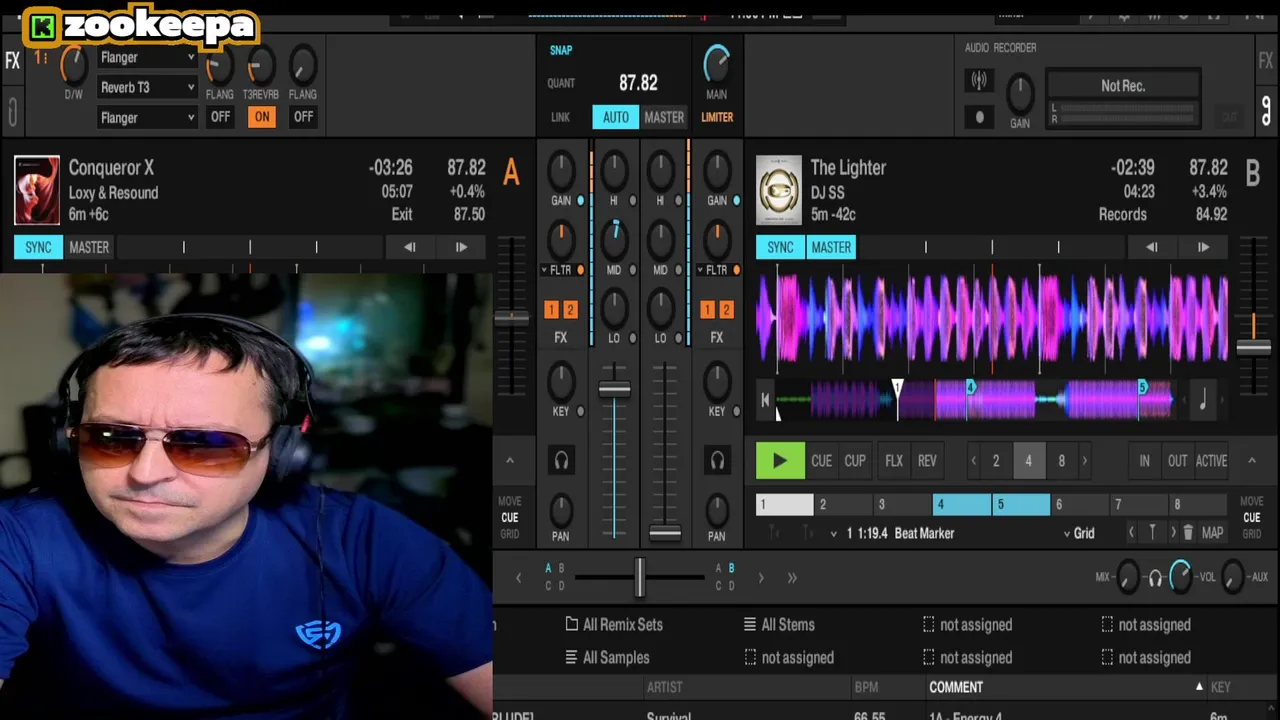Screen dimensions: 1280x720
Task: Go to previous cue point in Deck B
Action: (x=1131, y=533)
